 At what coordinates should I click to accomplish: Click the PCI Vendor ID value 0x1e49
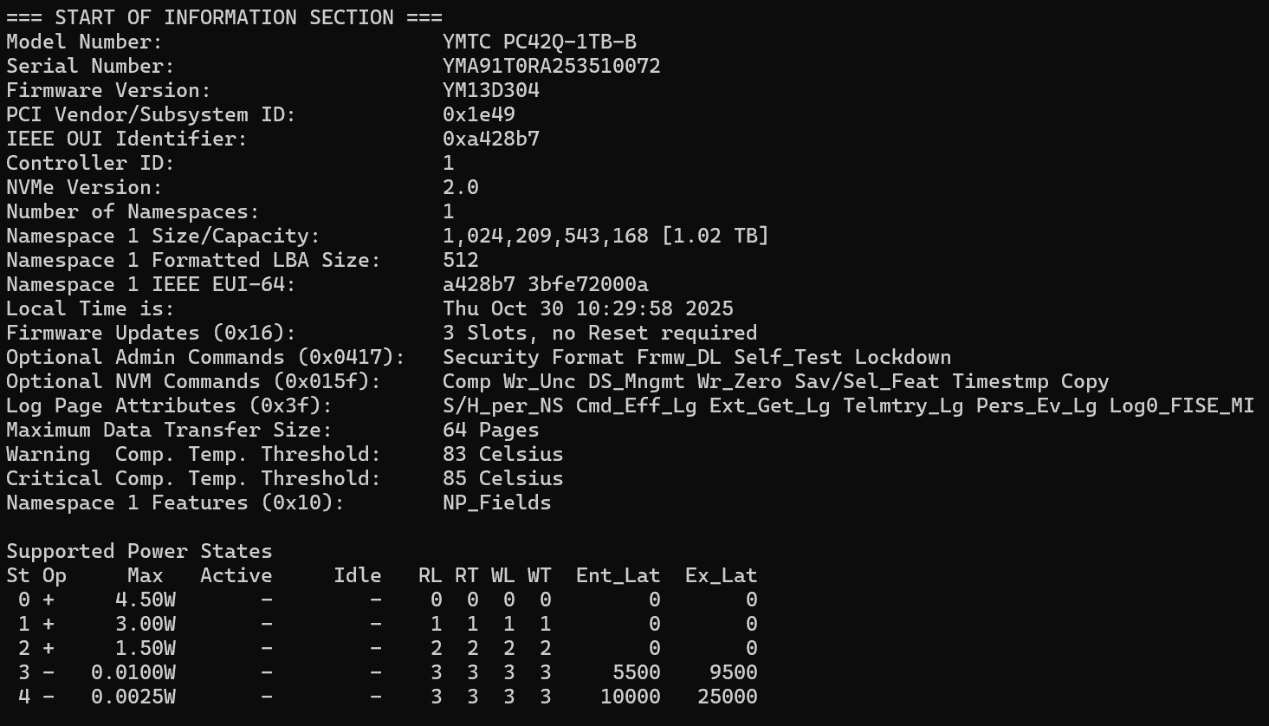pos(479,114)
